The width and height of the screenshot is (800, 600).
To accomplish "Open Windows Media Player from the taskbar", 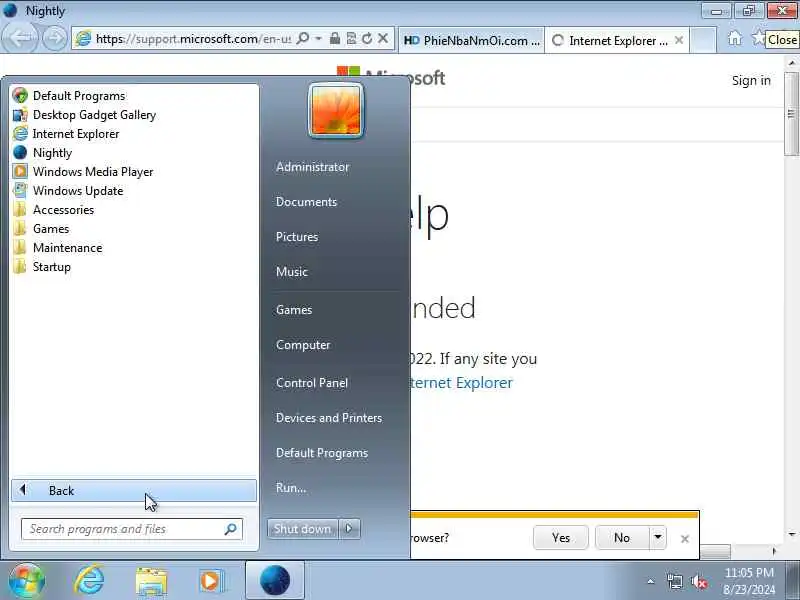I will (x=211, y=581).
